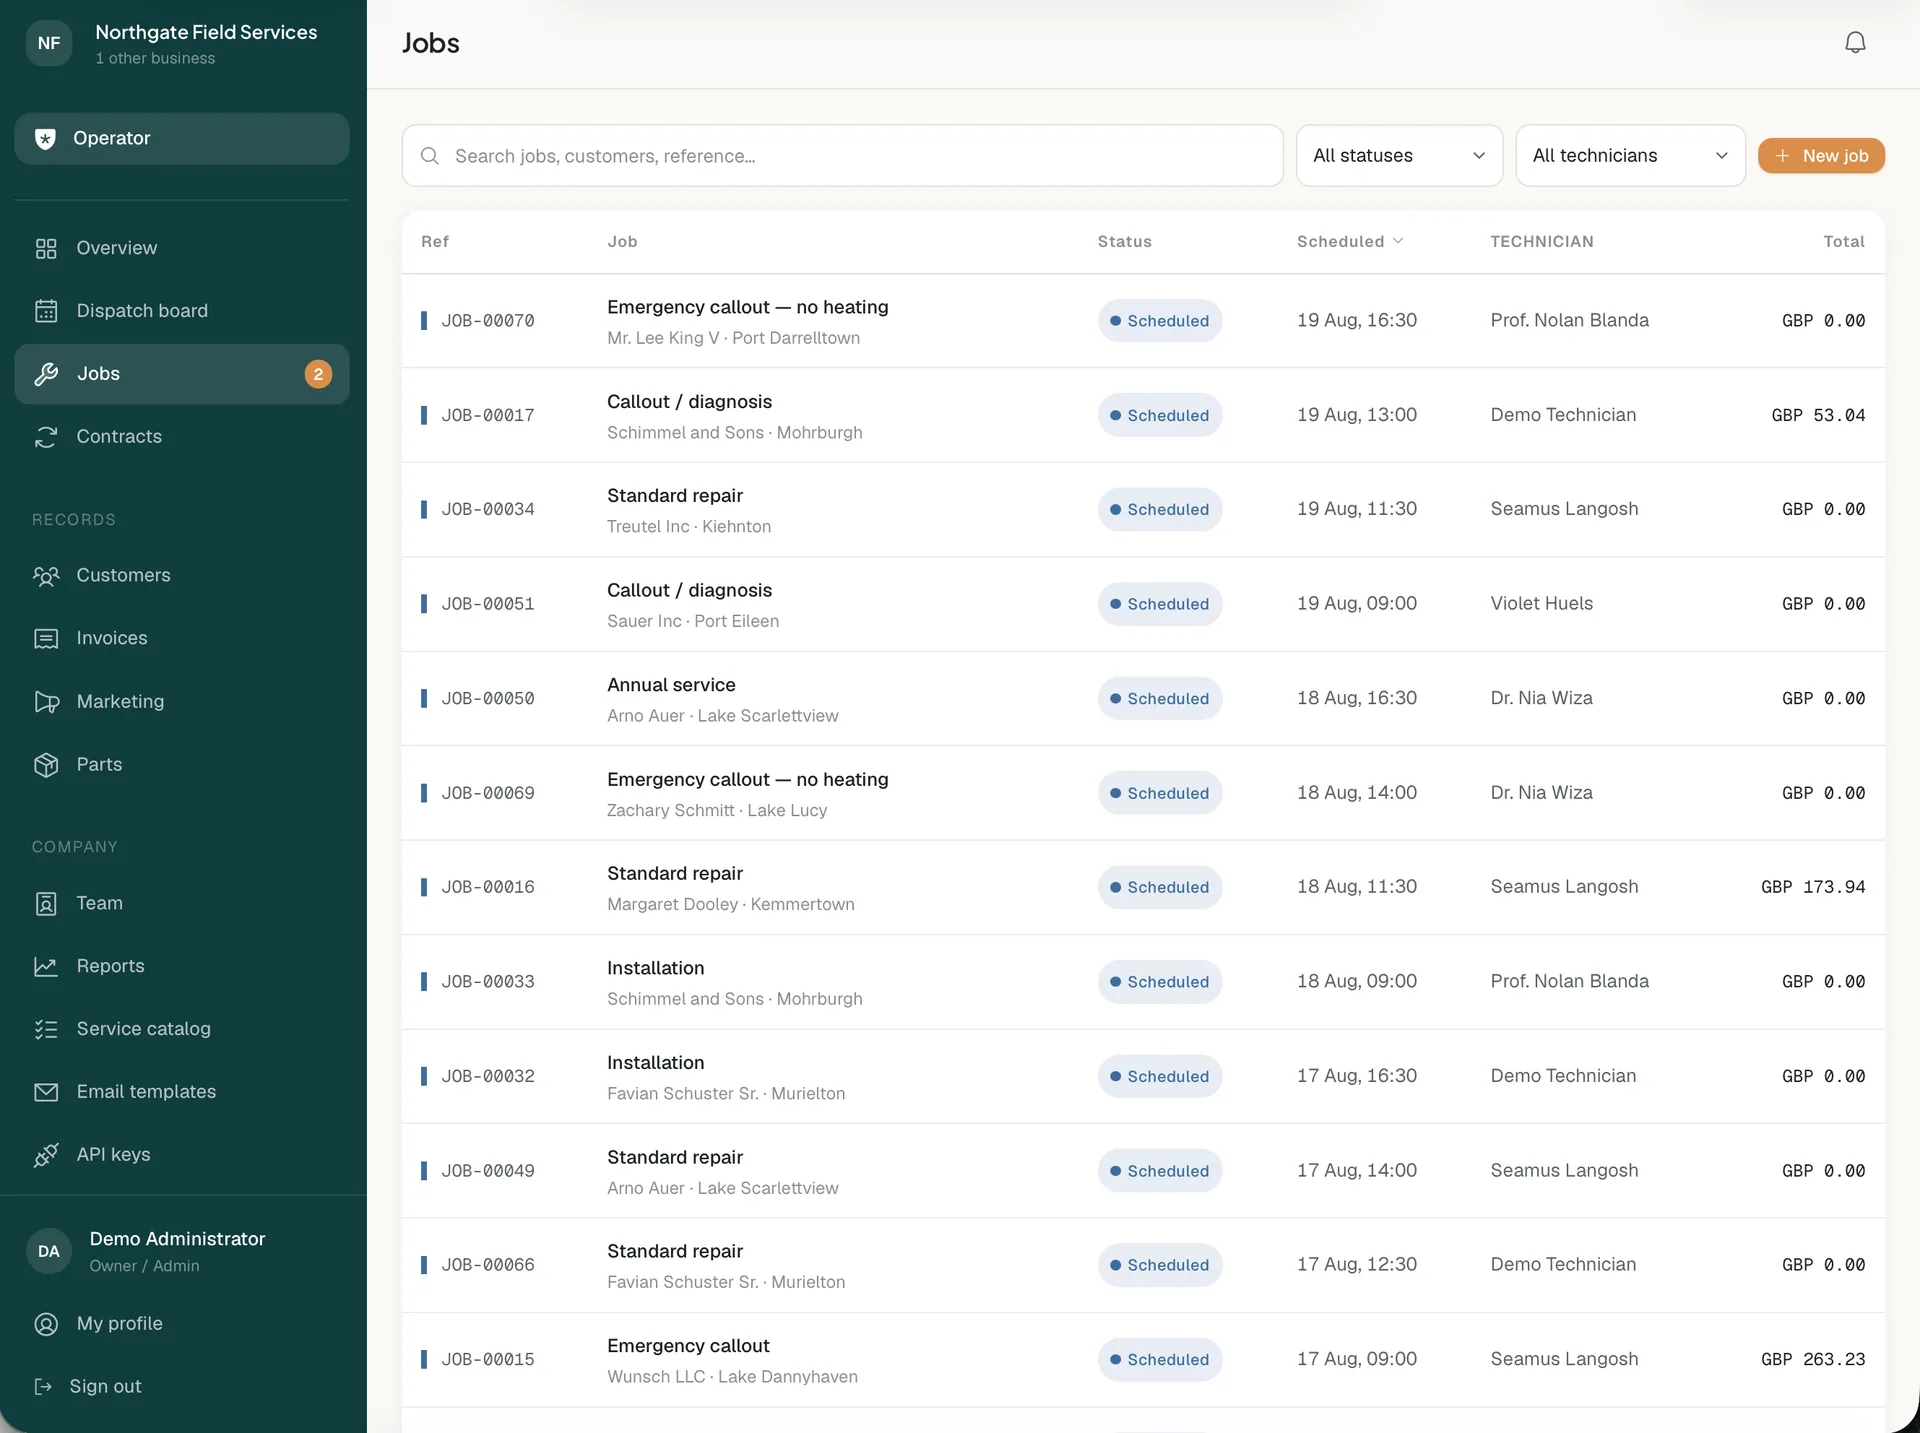
Task: Click the Dispatch board calendar icon
Action: pyautogui.click(x=46, y=311)
